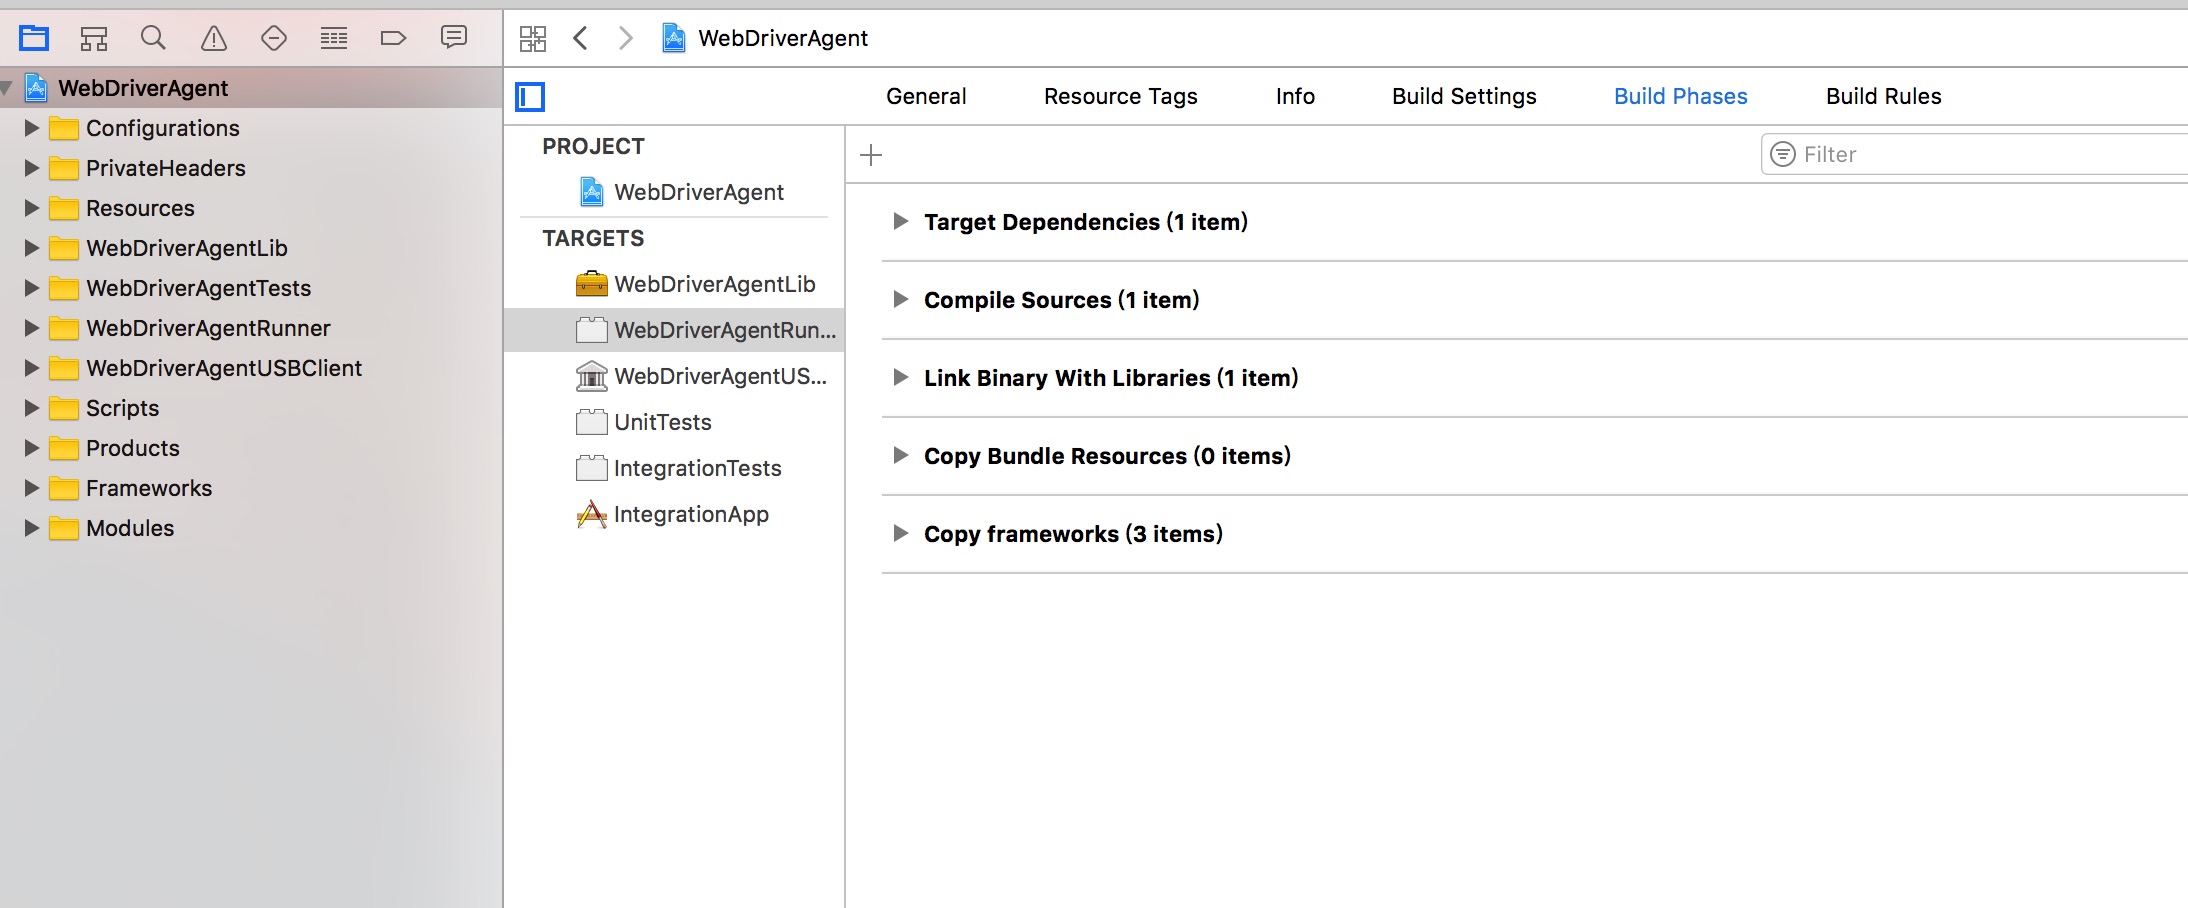Click the WebDriverAgentLib toolbox target icon
The height and width of the screenshot is (908, 2188).
(591, 284)
